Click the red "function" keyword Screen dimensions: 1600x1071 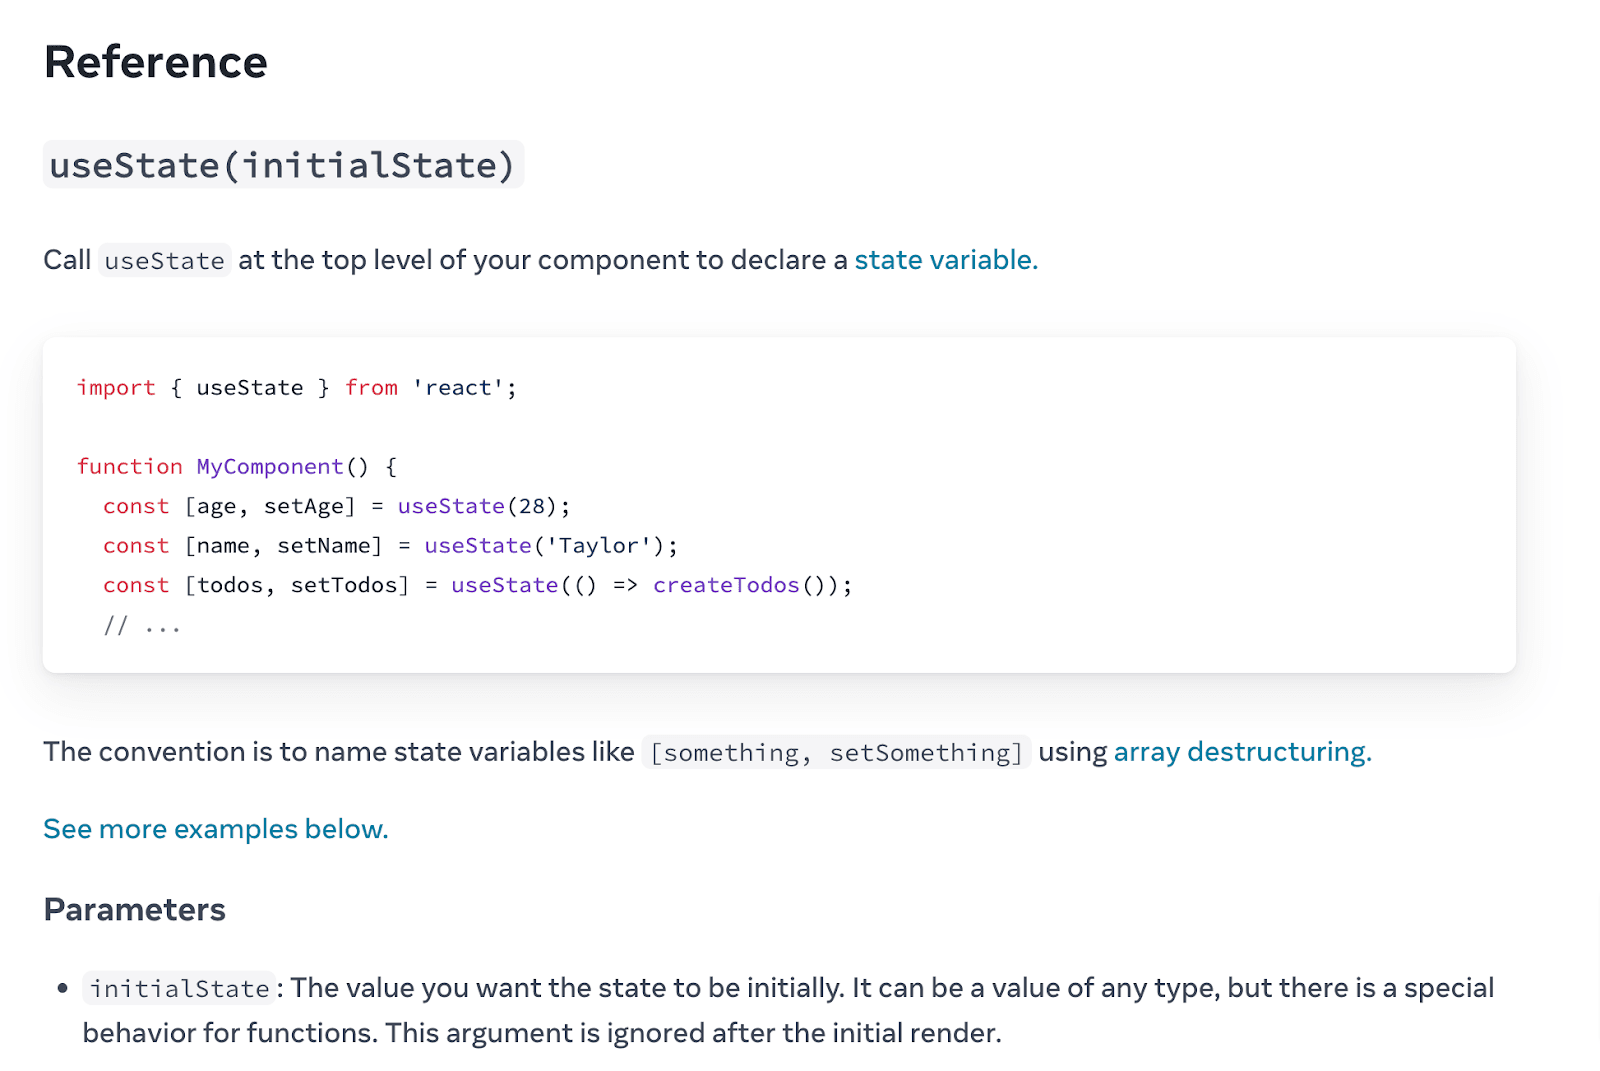click(x=130, y=467)
